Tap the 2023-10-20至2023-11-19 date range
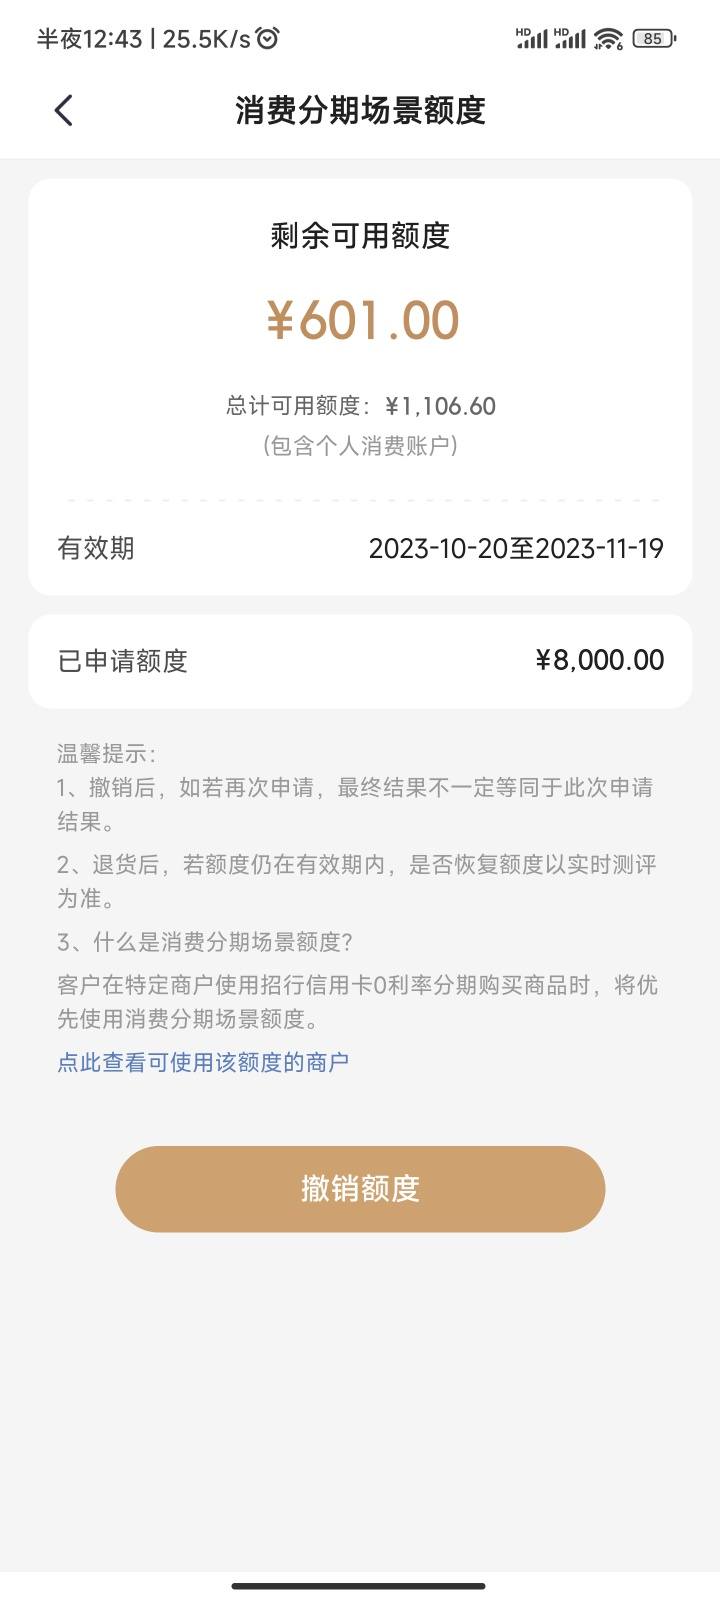This screenshot has height=1600, width=720. (516, 548)
